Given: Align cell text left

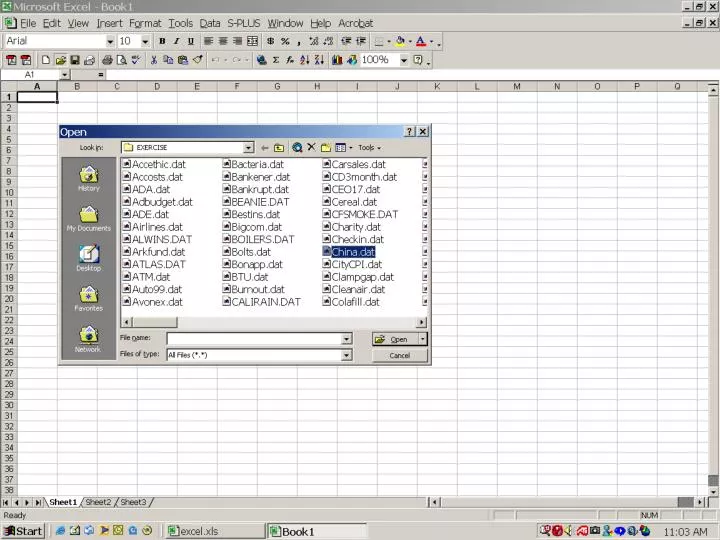Looking at the screenshot, I should 208,41.
